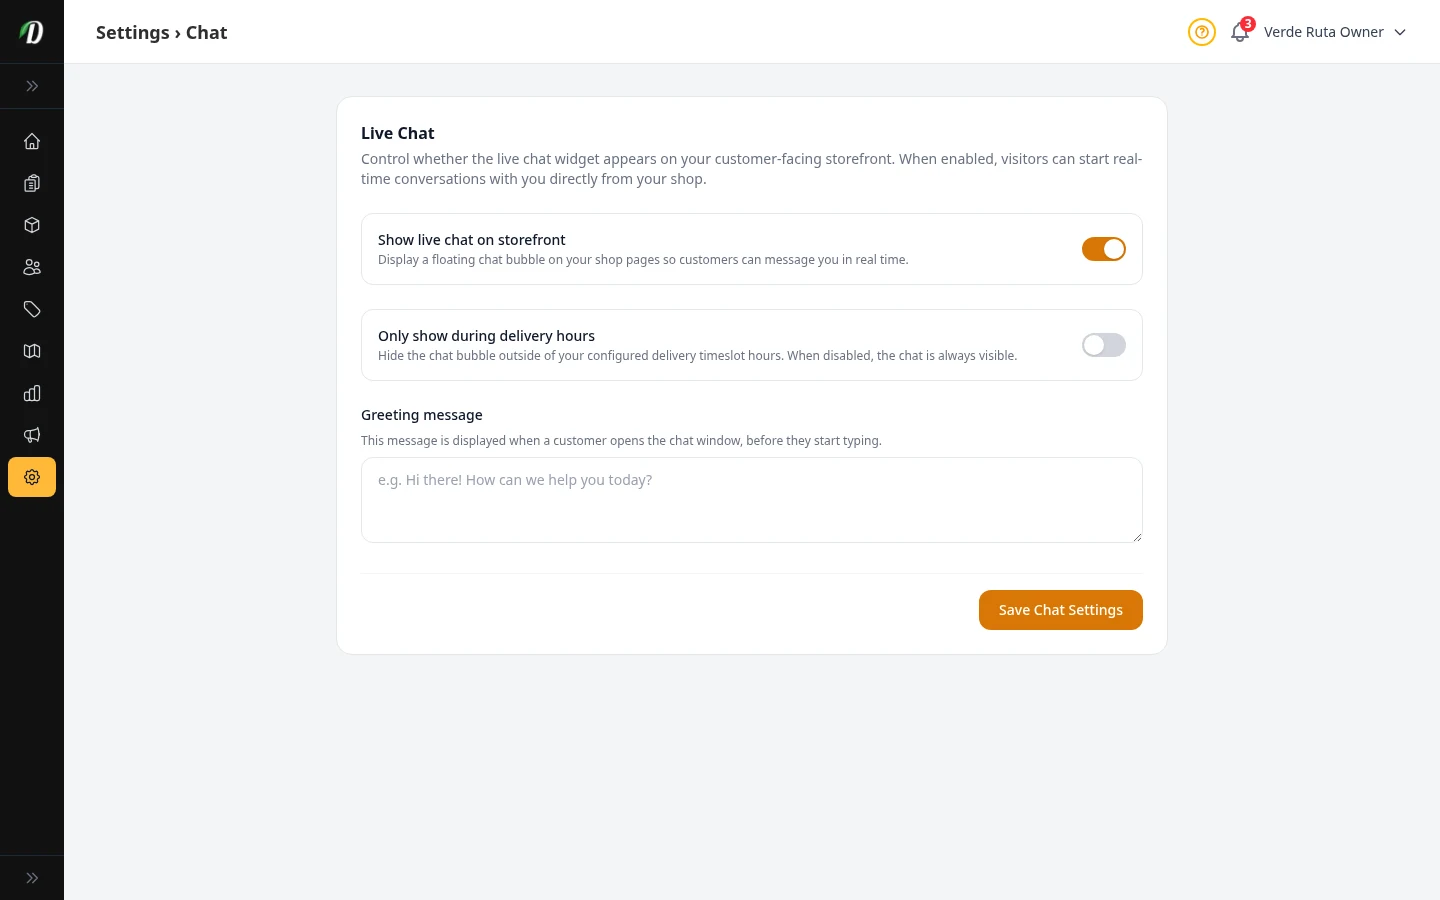Open the map sidebar icon
Viewport: 1440px width, 900px height.
point(32,351)
